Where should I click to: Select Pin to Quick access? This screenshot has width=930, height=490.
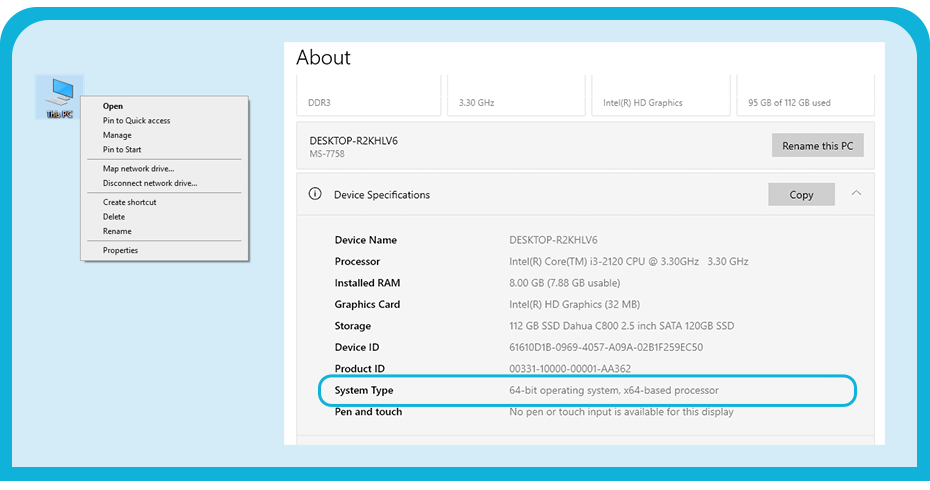(x=136, y=121)
